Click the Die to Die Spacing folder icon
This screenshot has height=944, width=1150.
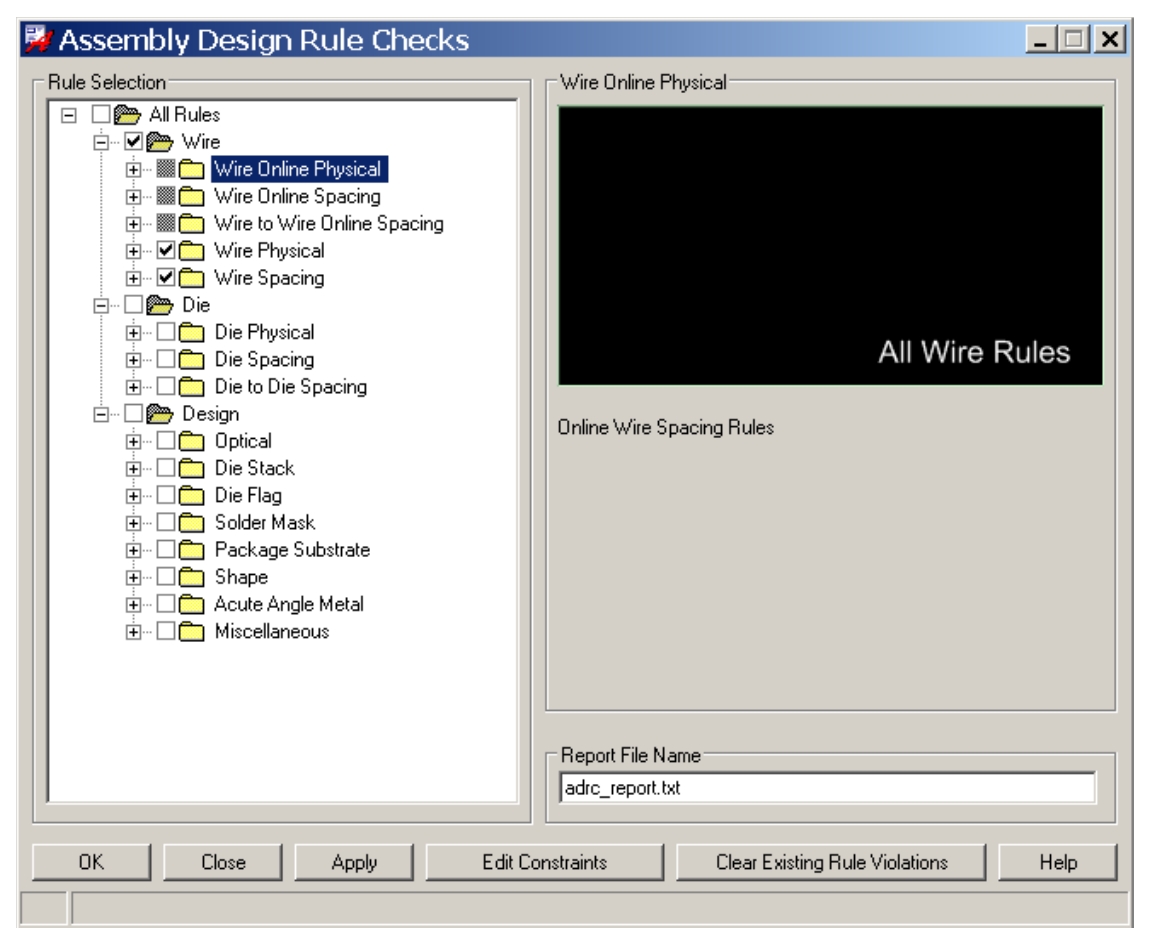click(x=194, y=387)
